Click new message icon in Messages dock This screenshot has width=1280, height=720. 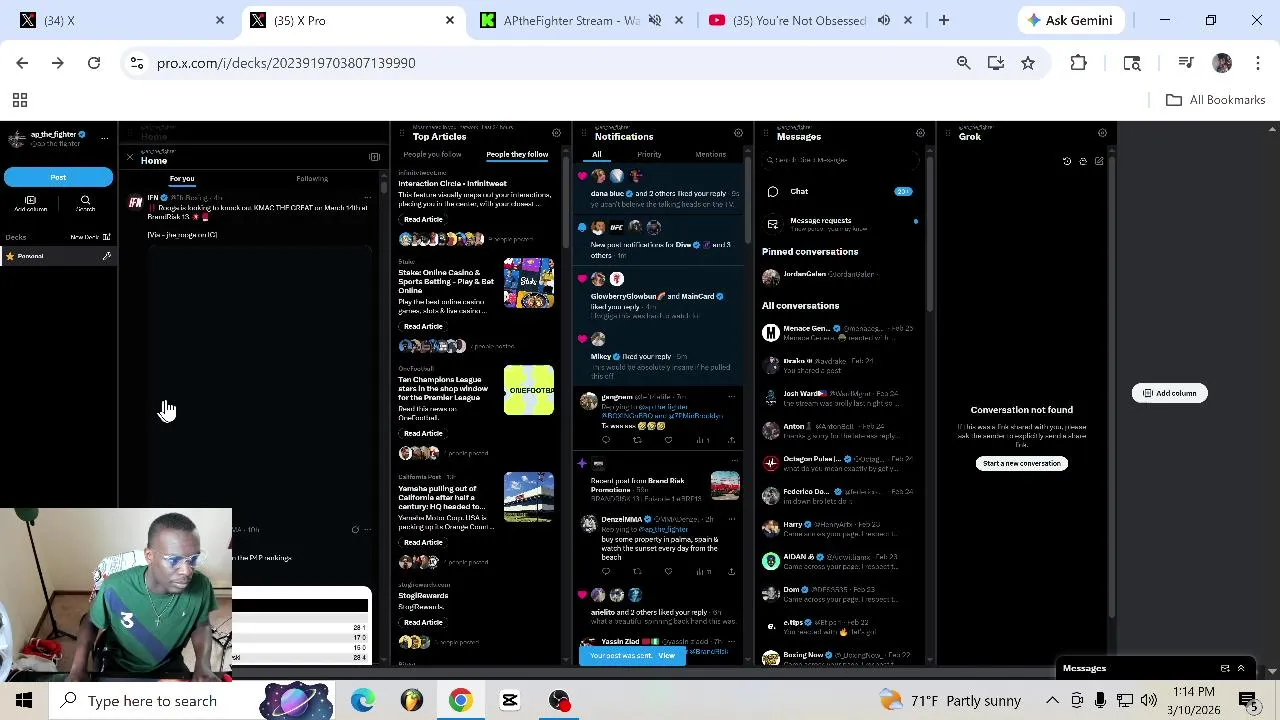coord(1225,668)
